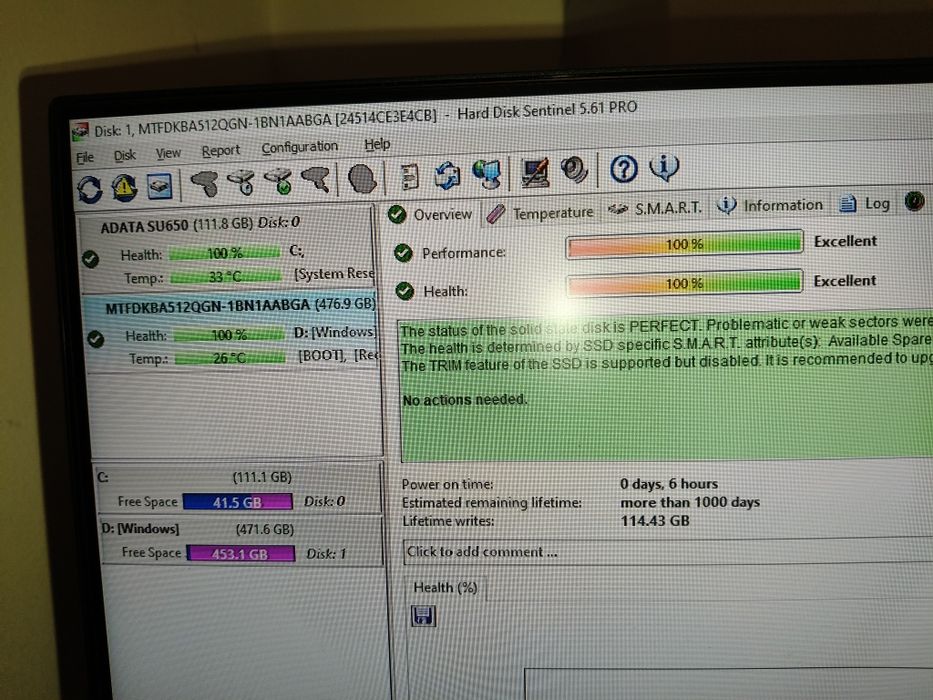
Task: Click the '0 days, 6 hours' power-on value
Action: pos(669,484)
